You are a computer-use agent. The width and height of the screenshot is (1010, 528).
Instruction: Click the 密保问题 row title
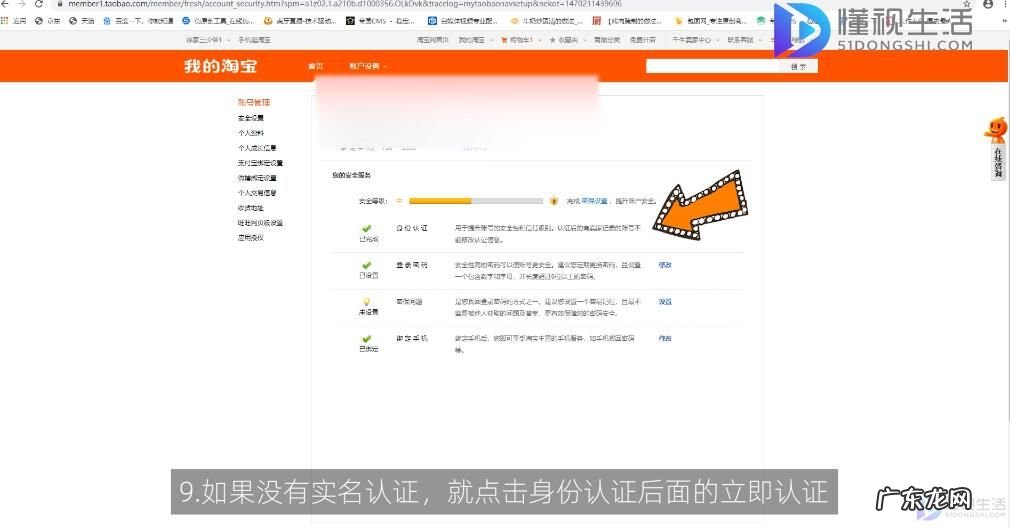[x=410, y=301]
